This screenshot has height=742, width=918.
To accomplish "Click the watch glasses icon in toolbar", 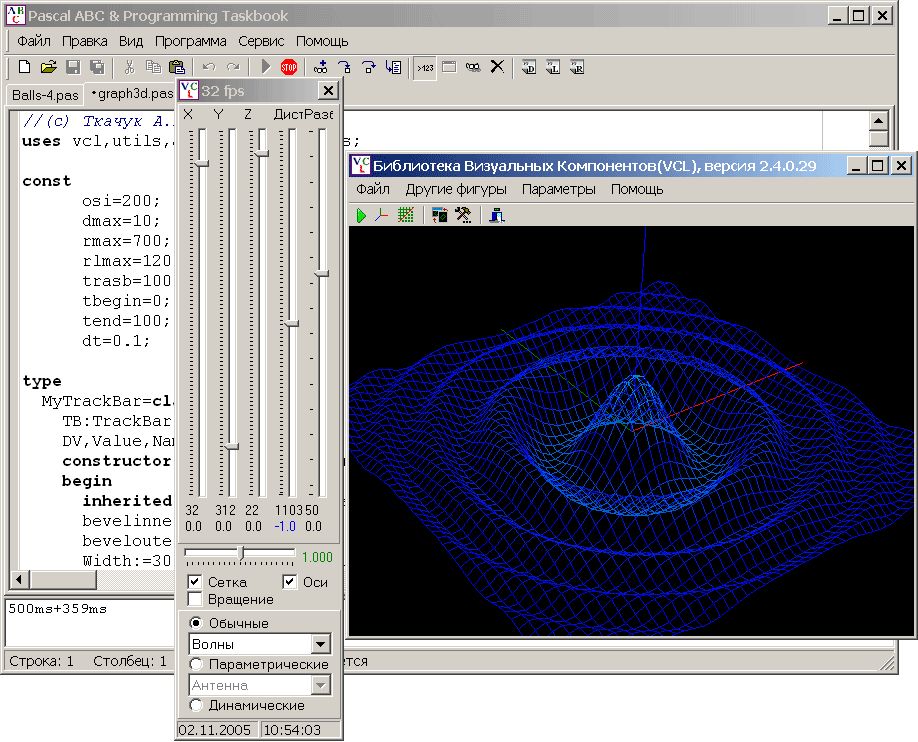I will 473,67.
